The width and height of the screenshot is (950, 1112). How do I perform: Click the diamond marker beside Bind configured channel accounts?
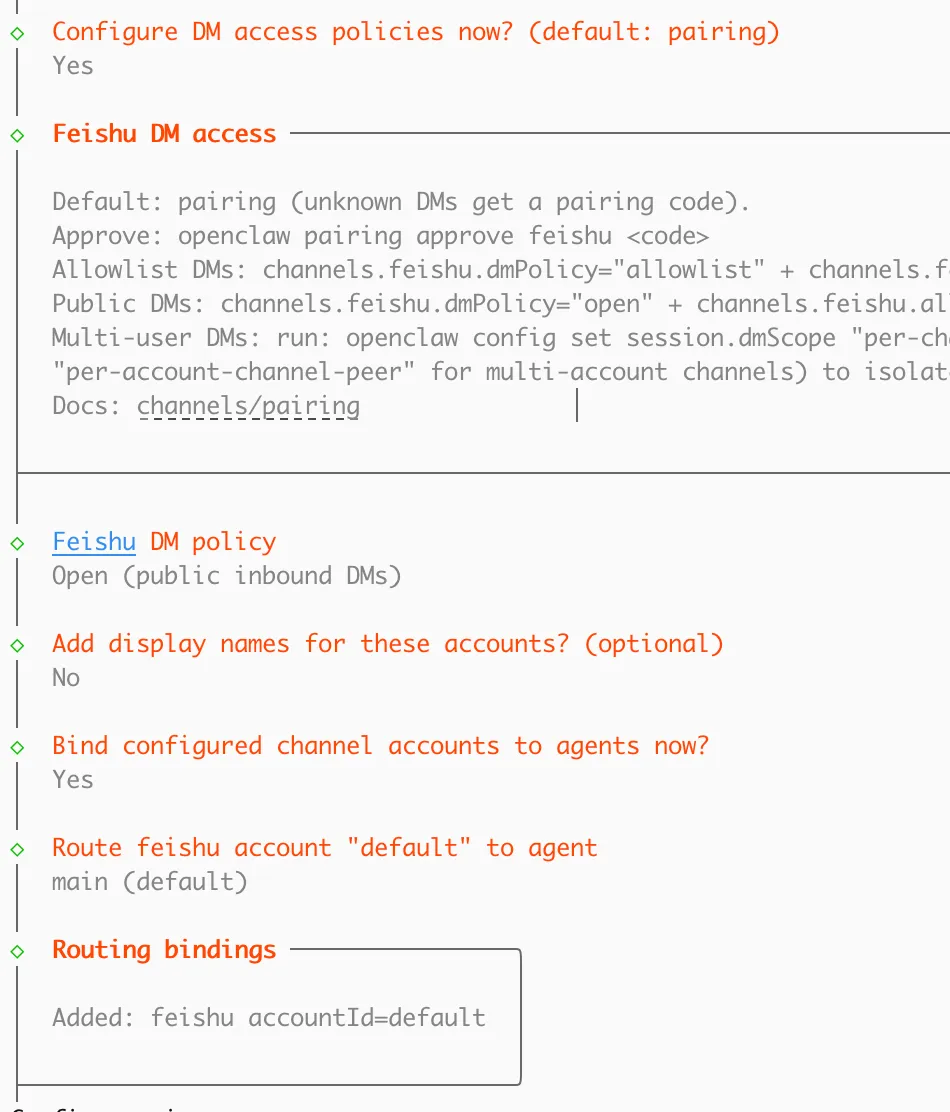(17, 747)
